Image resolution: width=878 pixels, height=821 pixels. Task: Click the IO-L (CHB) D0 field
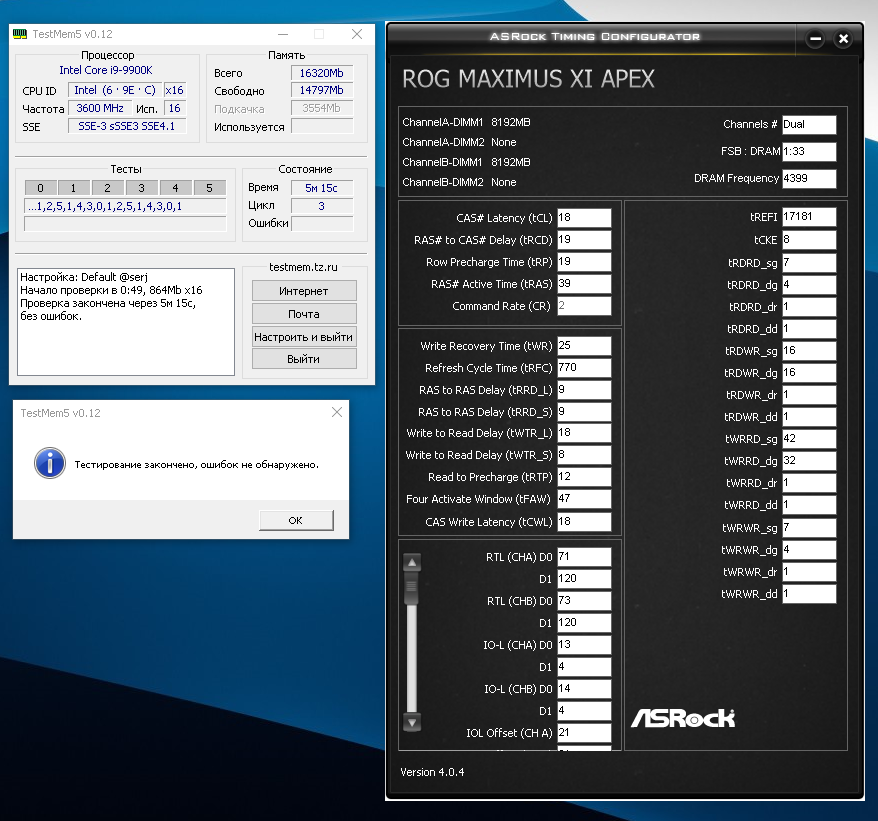coord(584,688)
